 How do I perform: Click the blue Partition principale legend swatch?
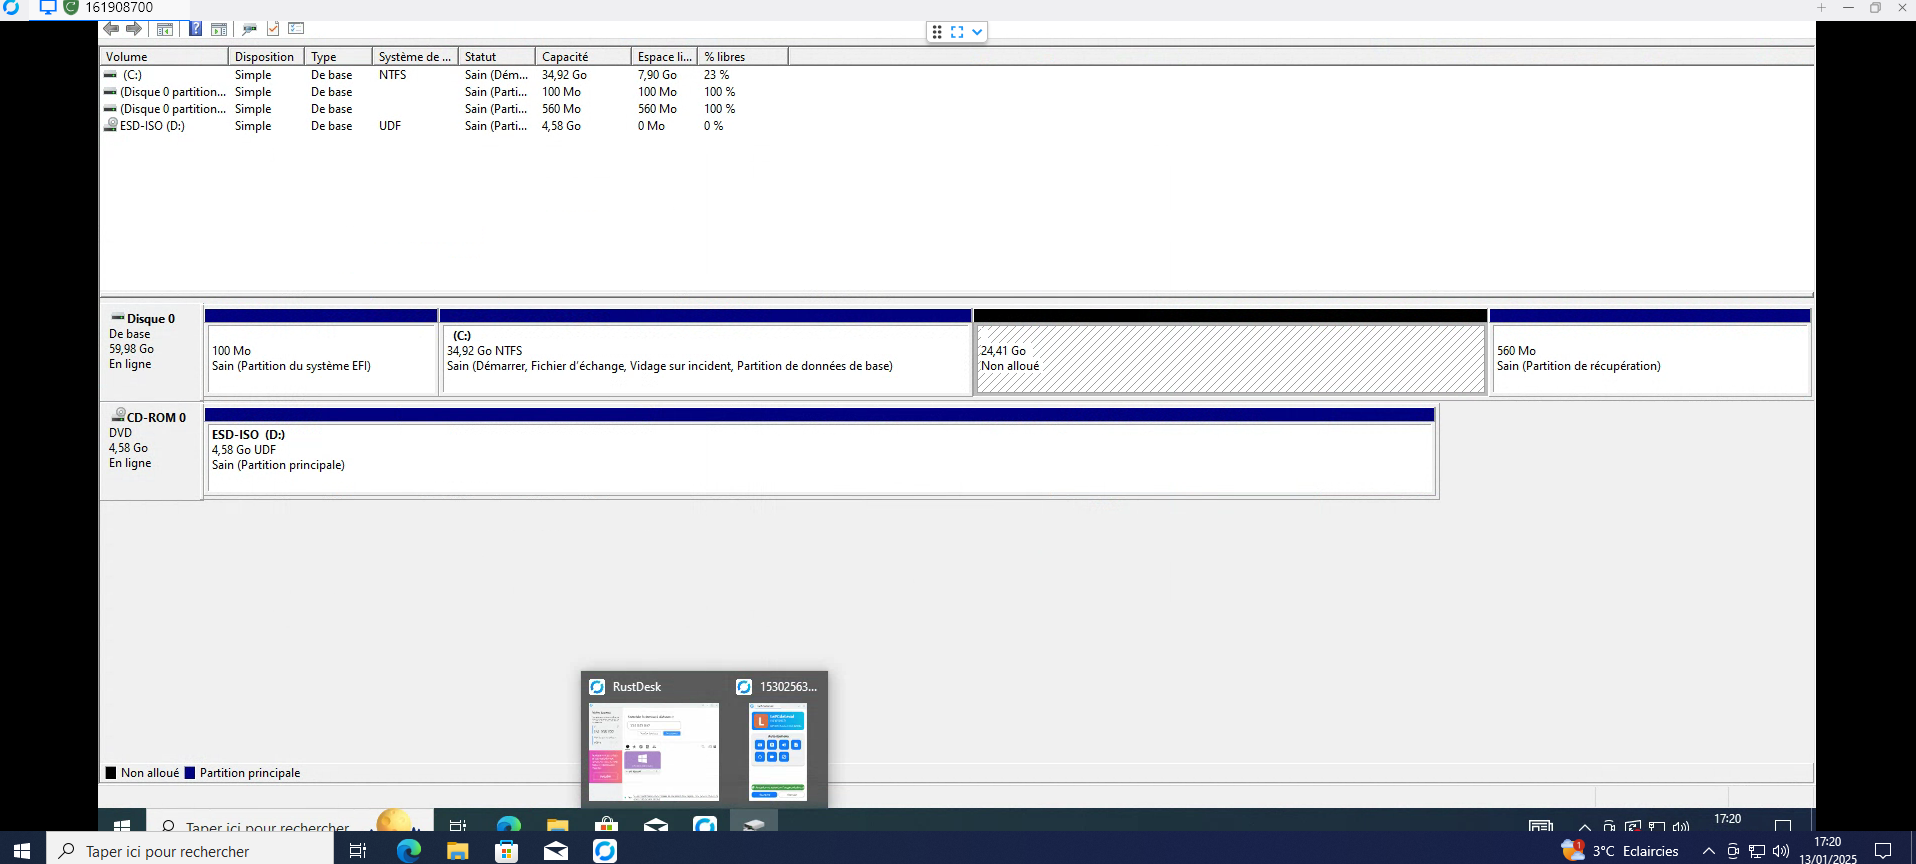(190, 773)
